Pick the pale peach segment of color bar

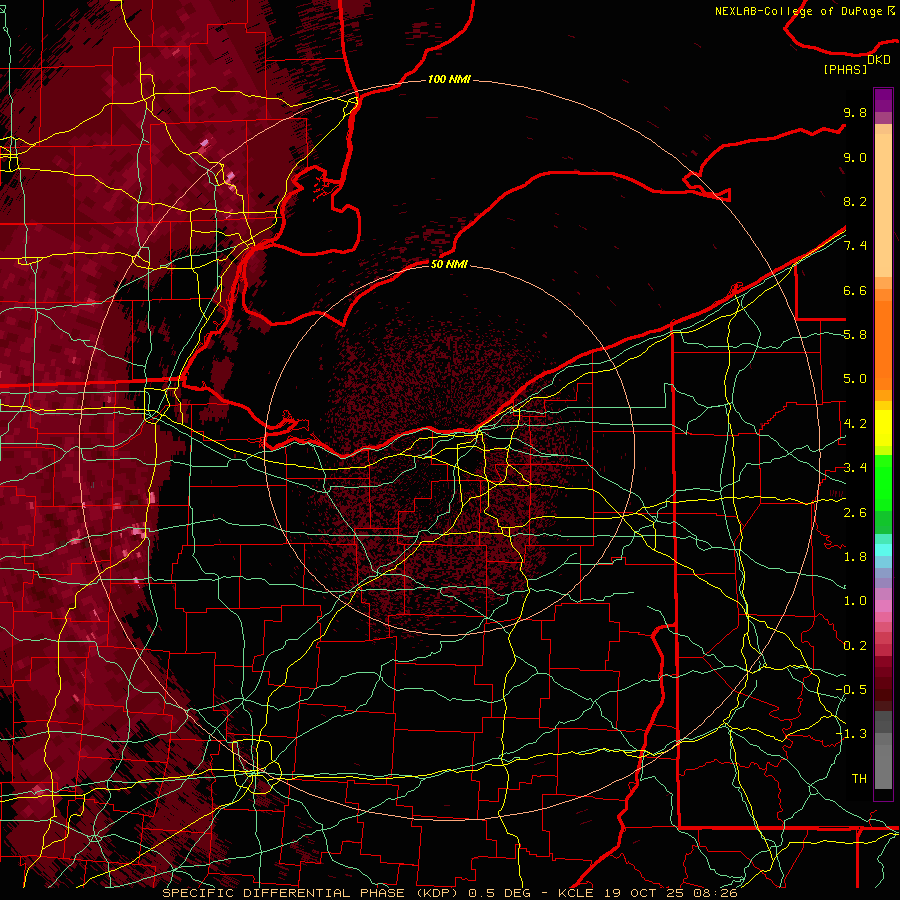click(x=883, y=207)
